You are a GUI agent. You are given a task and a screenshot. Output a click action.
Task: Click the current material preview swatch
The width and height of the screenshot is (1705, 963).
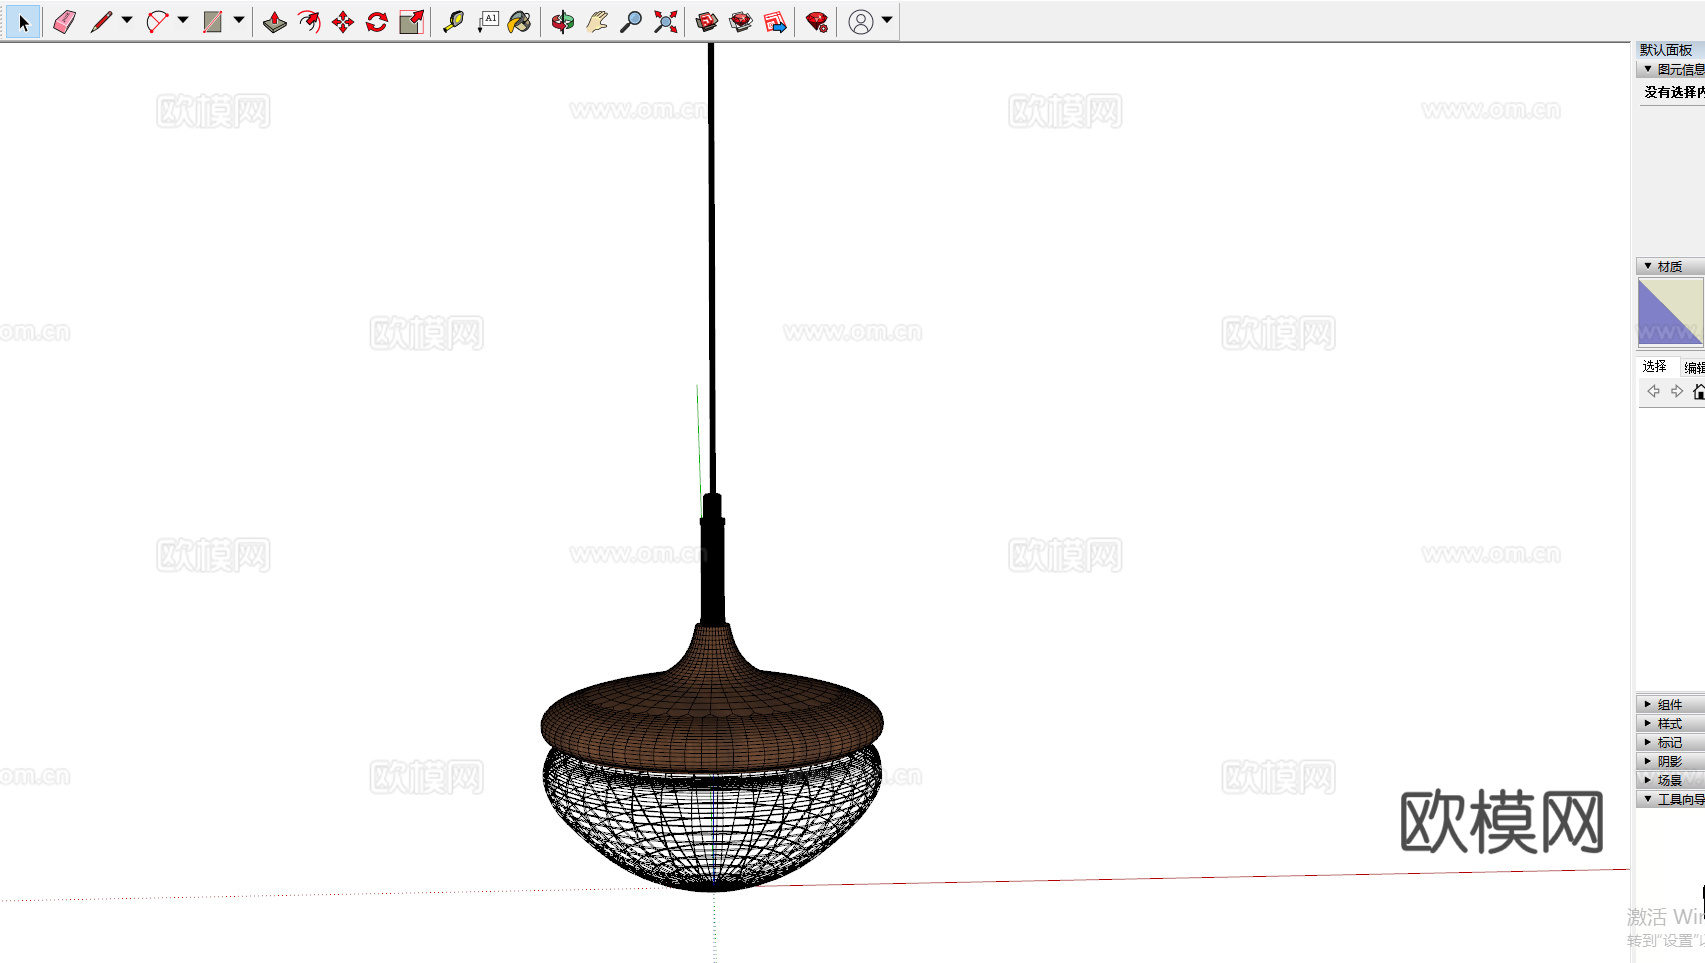(x=1669, y=312)
